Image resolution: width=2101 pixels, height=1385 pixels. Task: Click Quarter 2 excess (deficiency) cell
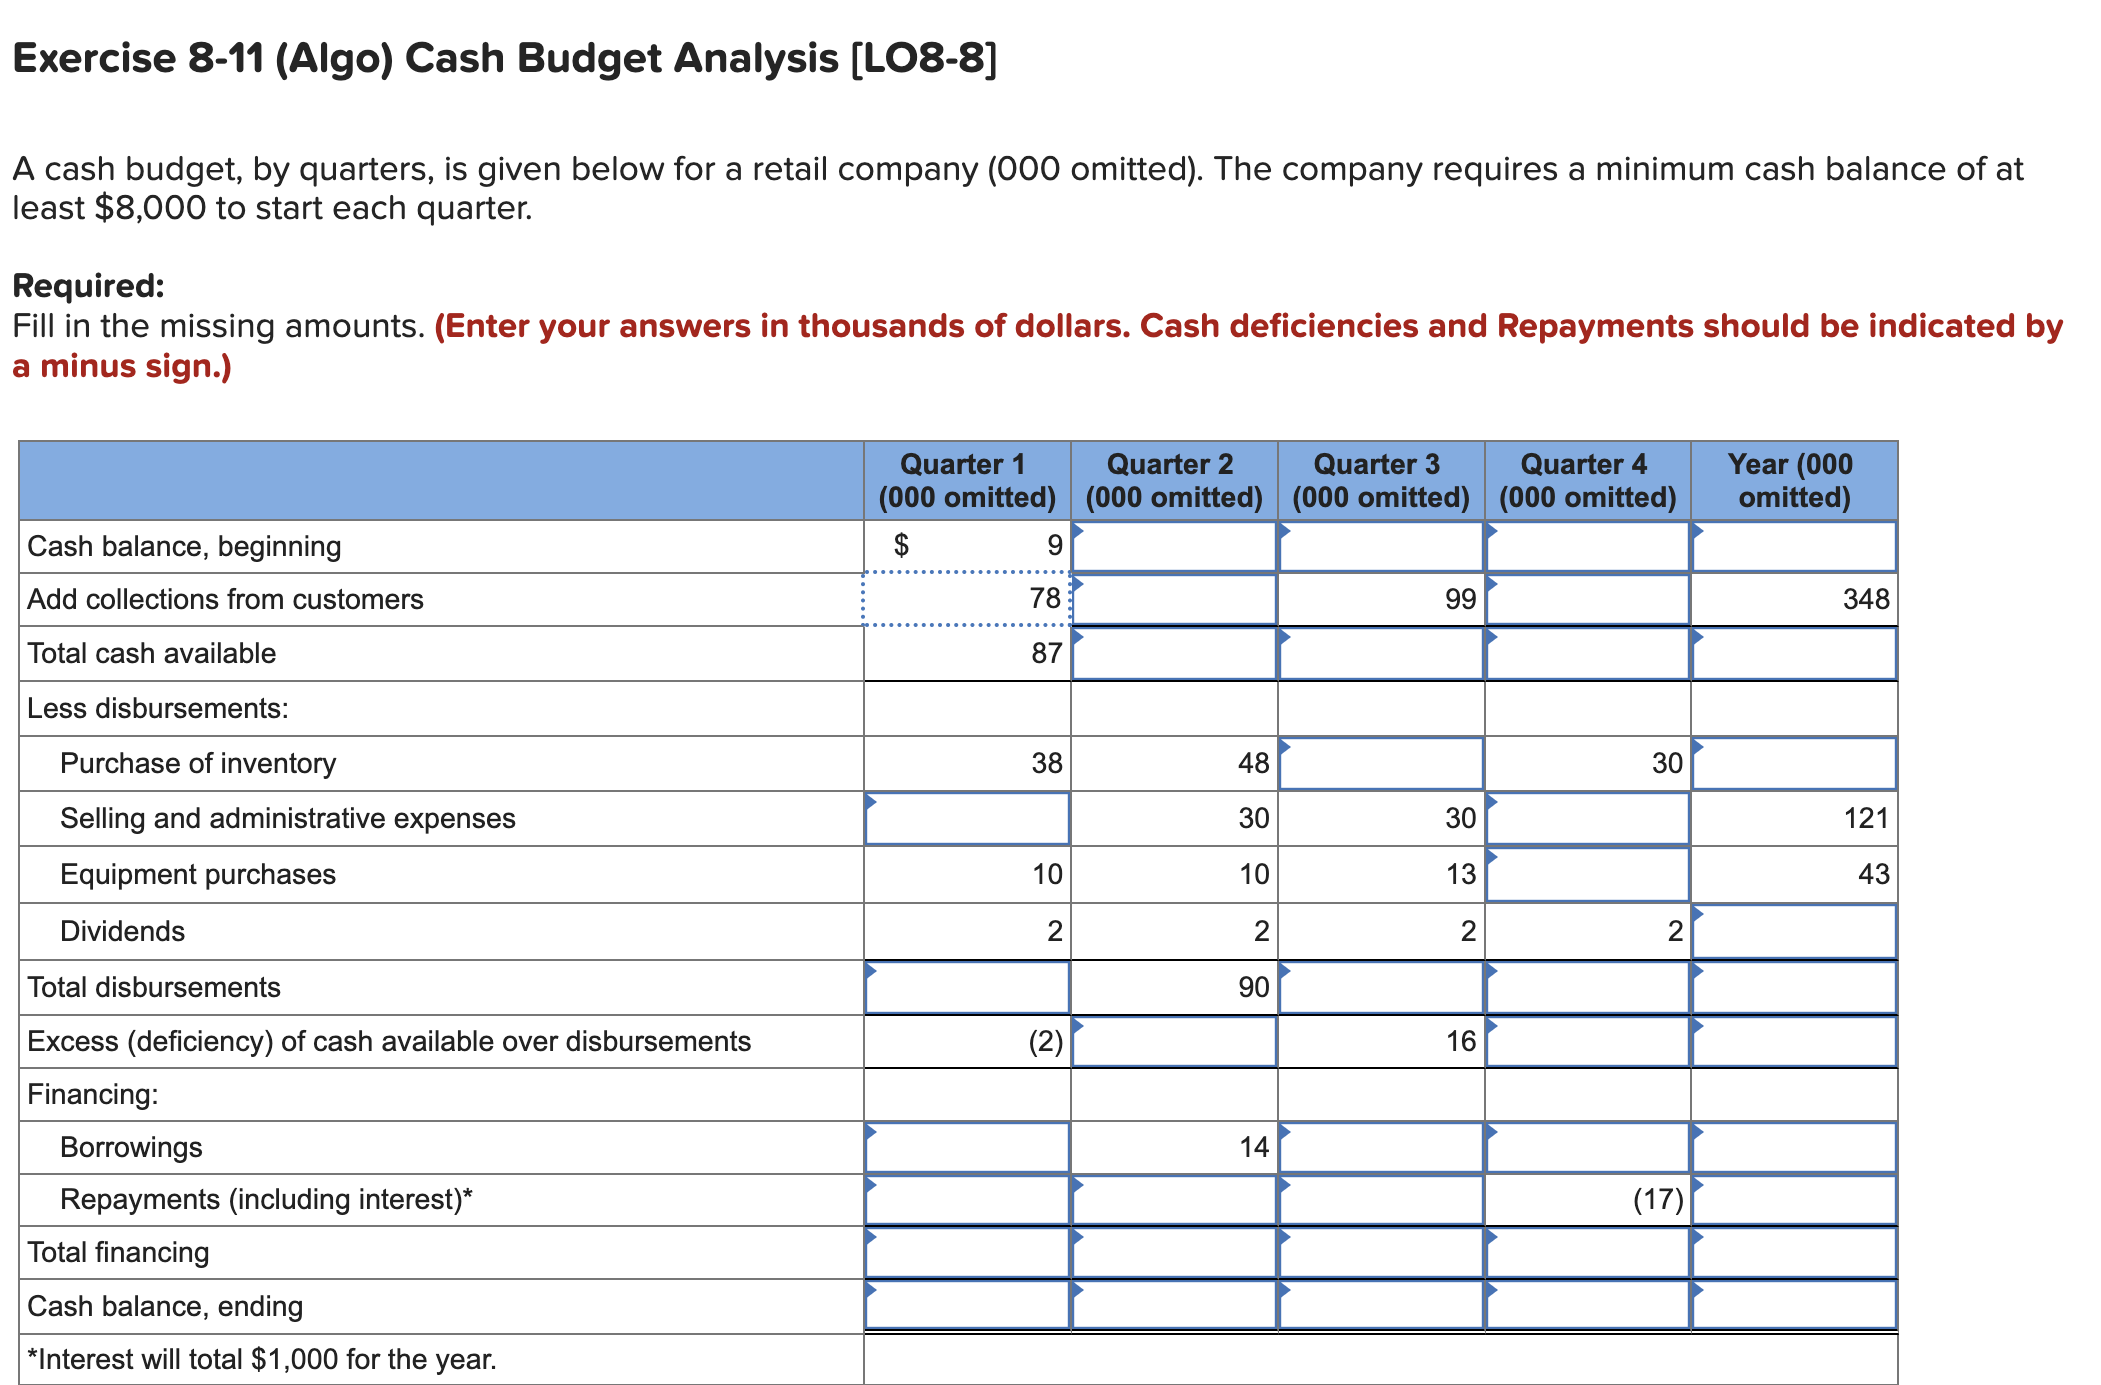pos(1174,1041)
